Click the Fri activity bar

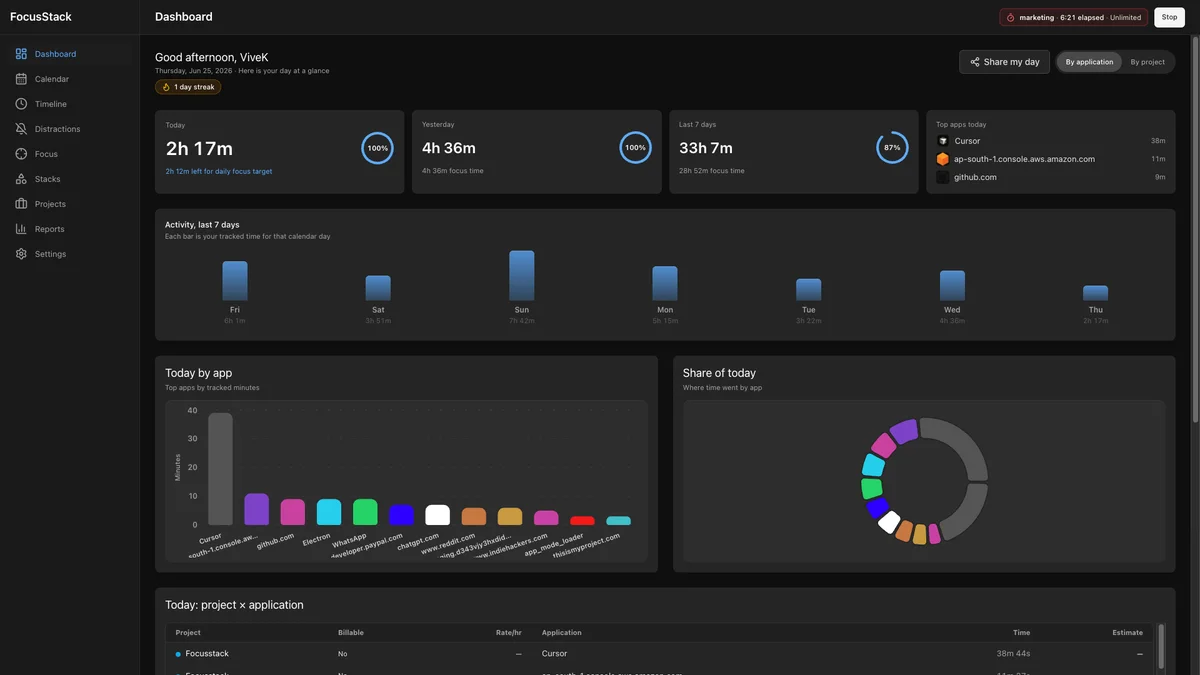pos(235,281)
